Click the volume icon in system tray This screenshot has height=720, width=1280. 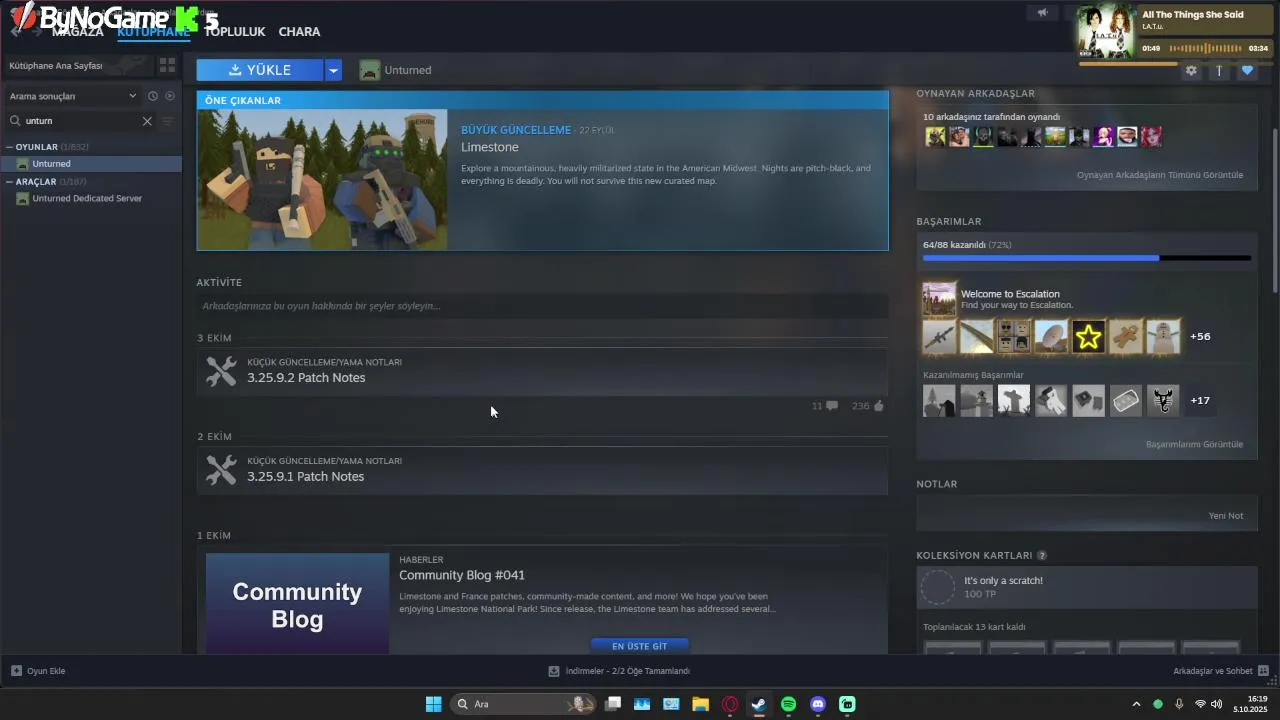tap(1216, 704)
